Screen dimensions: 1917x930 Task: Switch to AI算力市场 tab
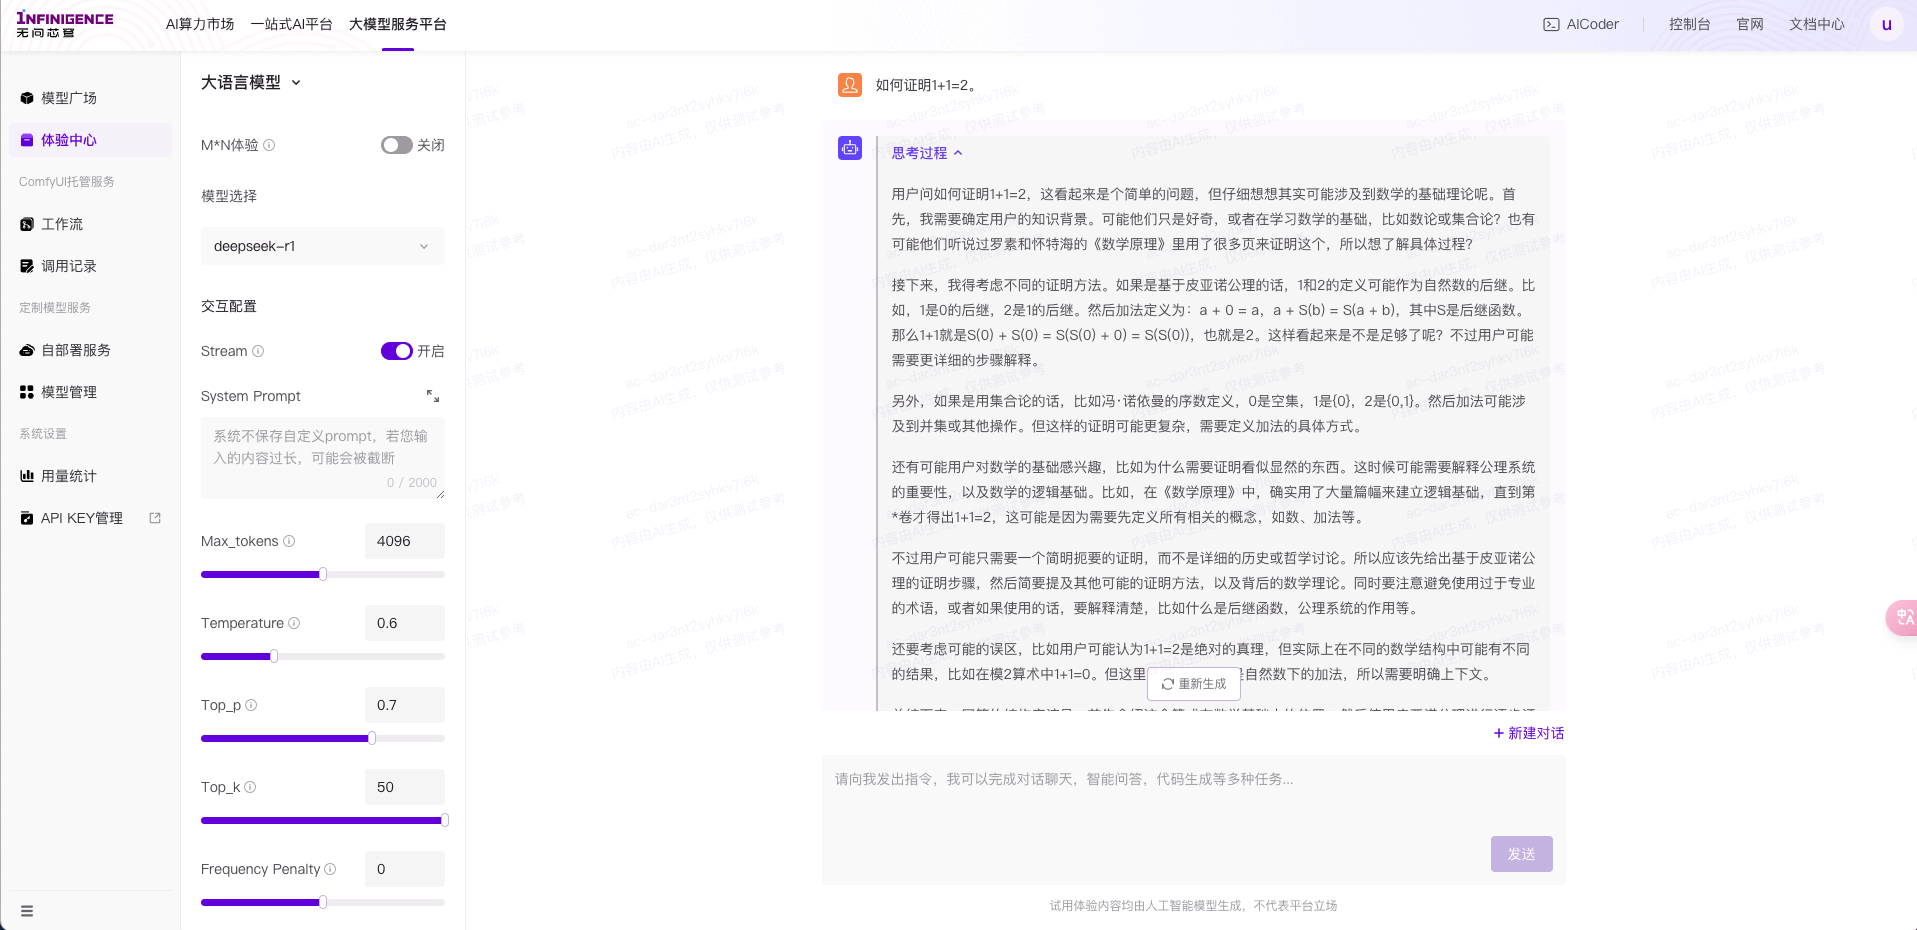tap(200, 24)
